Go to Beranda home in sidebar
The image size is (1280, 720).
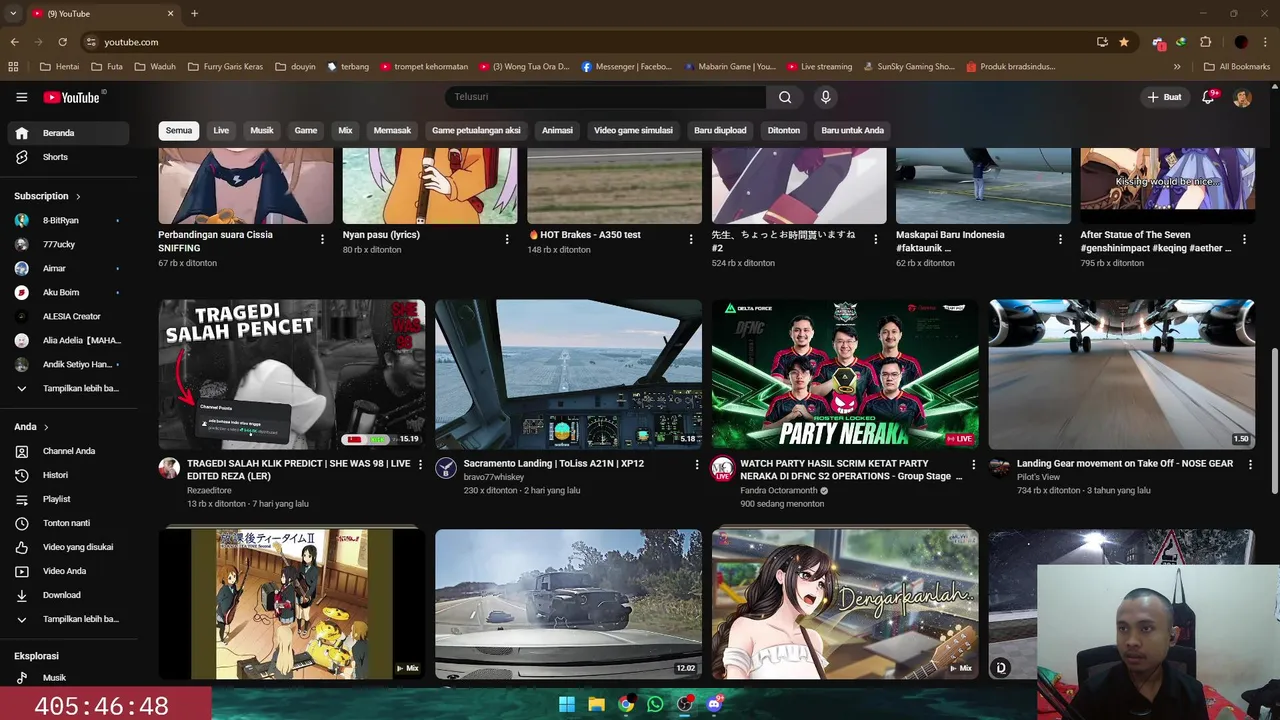68,133
